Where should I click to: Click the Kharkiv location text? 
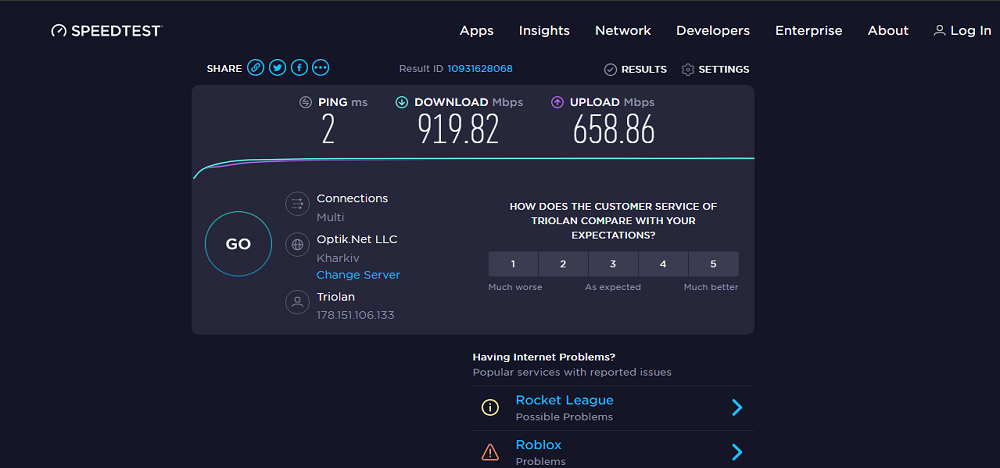(338, 258)
